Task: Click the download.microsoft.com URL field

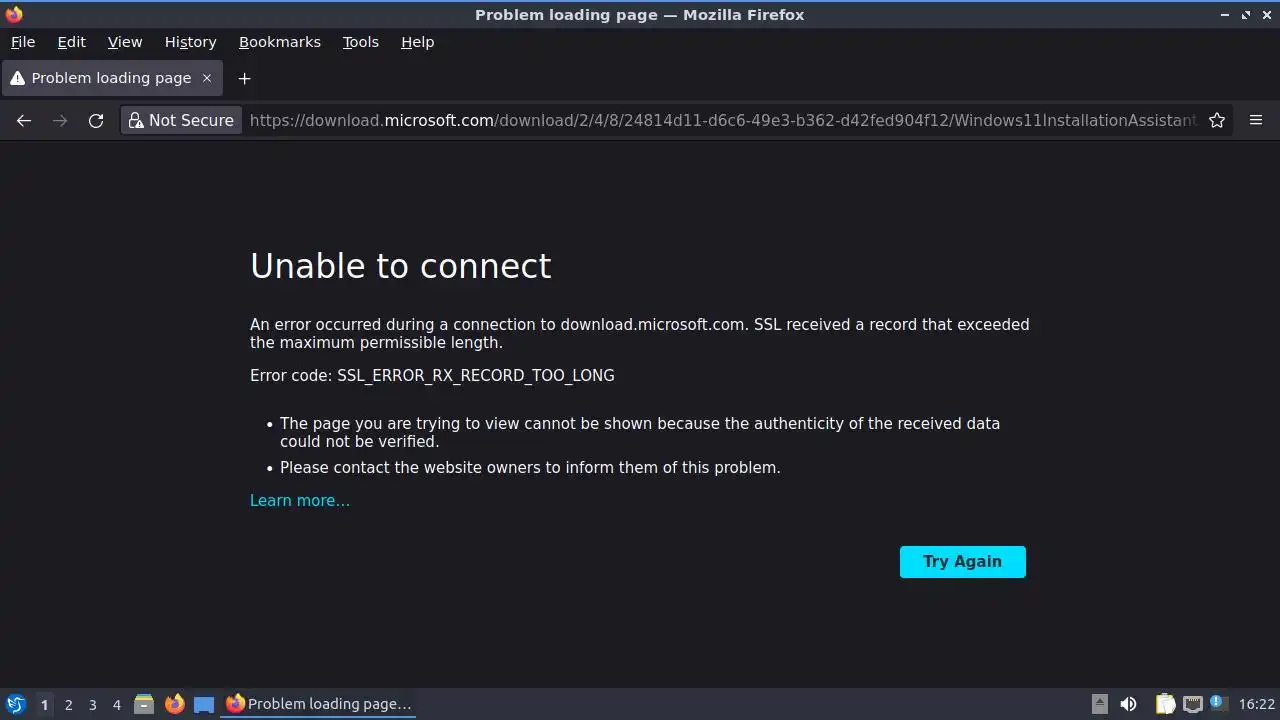Action: (722, 120)
